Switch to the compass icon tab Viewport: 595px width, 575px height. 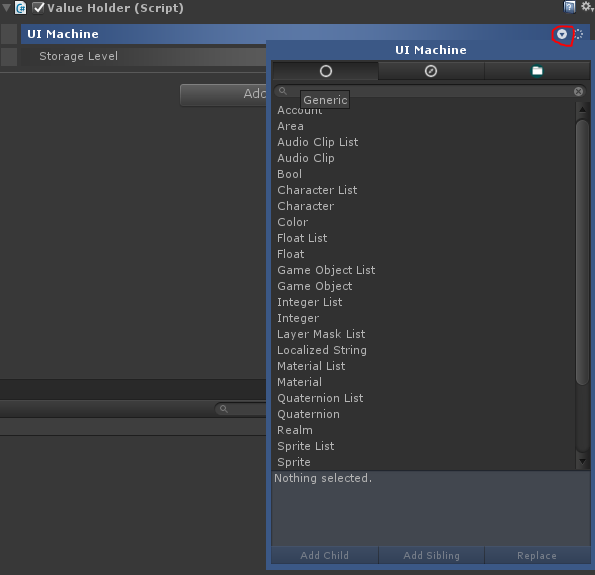[431, 71]
